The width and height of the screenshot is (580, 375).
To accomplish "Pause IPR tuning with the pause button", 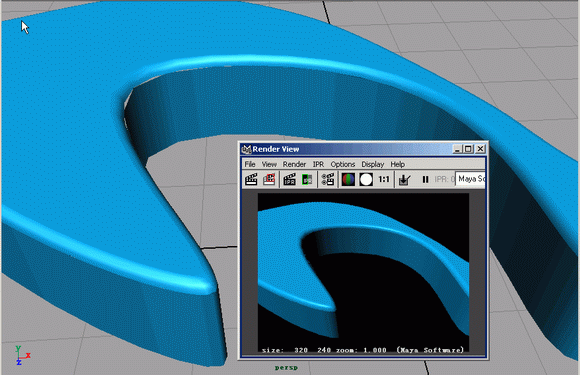I will point(425,179).
